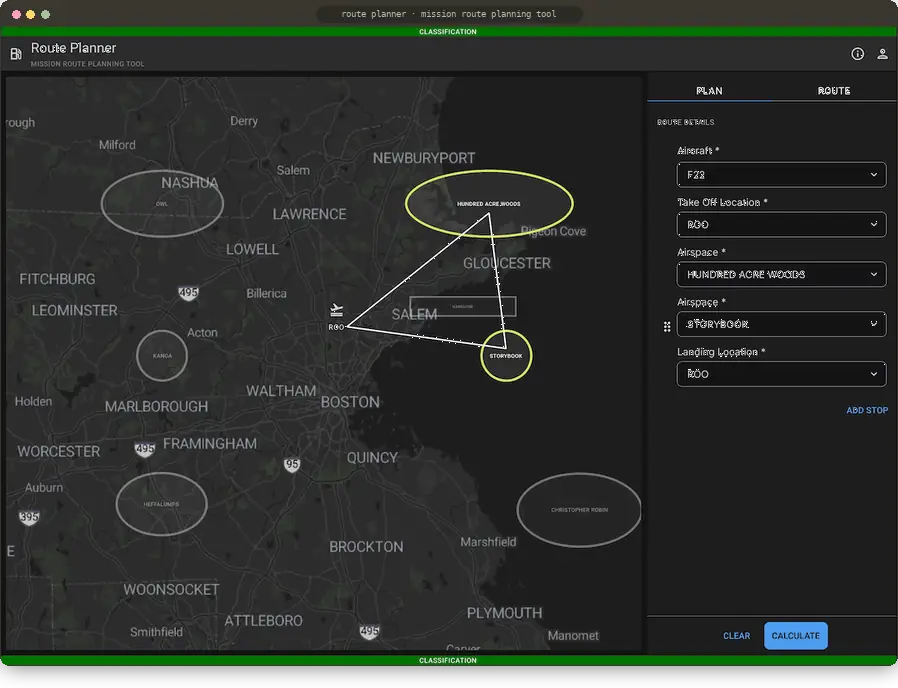This screenshot has width=898, height=688.
Task: Click the Route Planner app logo icon
Action: click(x=16, y=54)
